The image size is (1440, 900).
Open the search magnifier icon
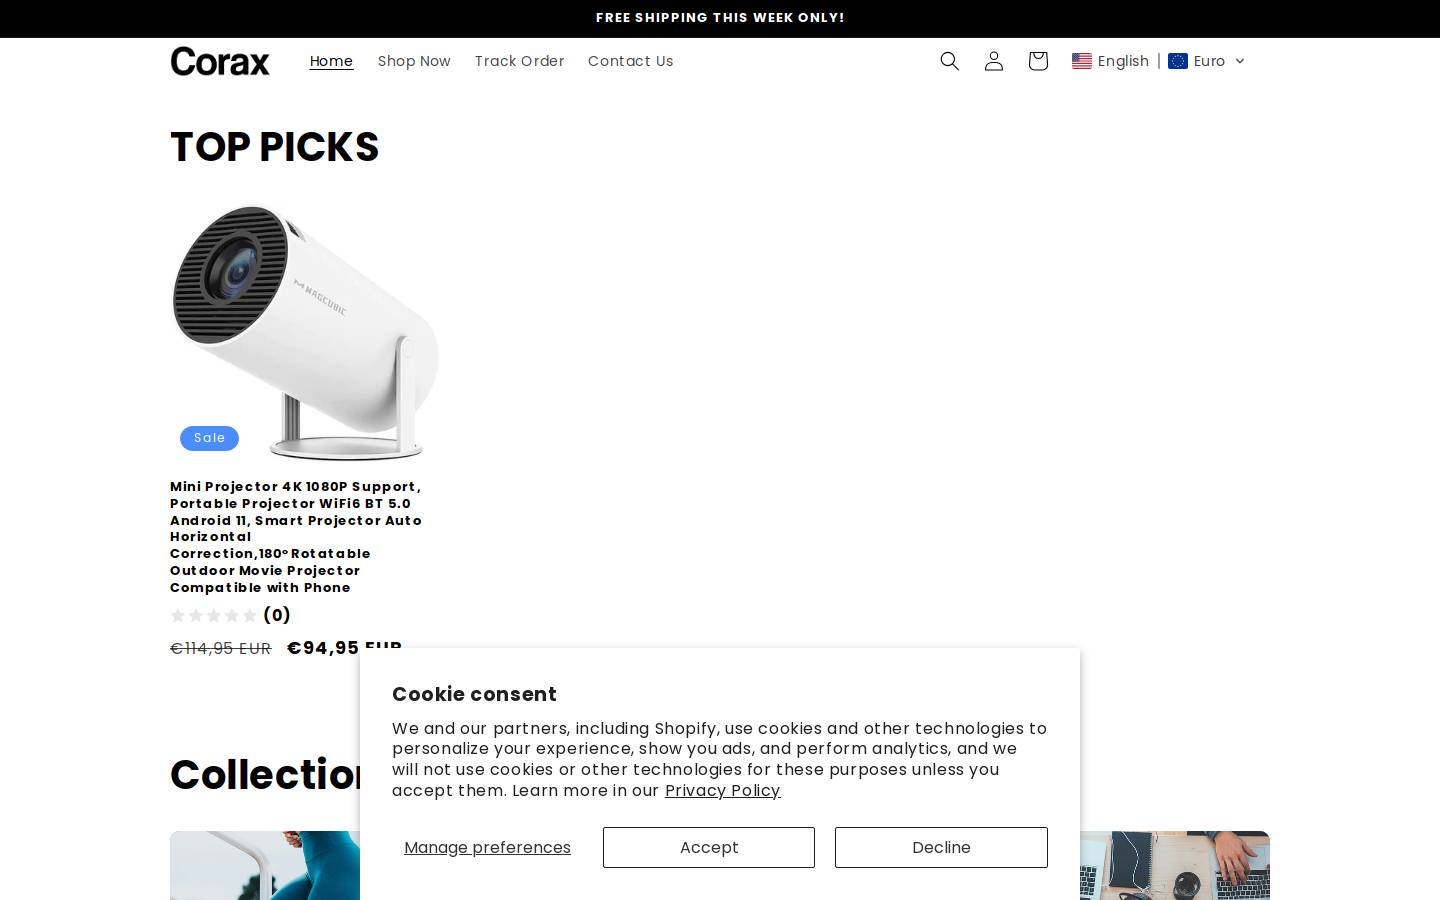(x=949, y=61)
